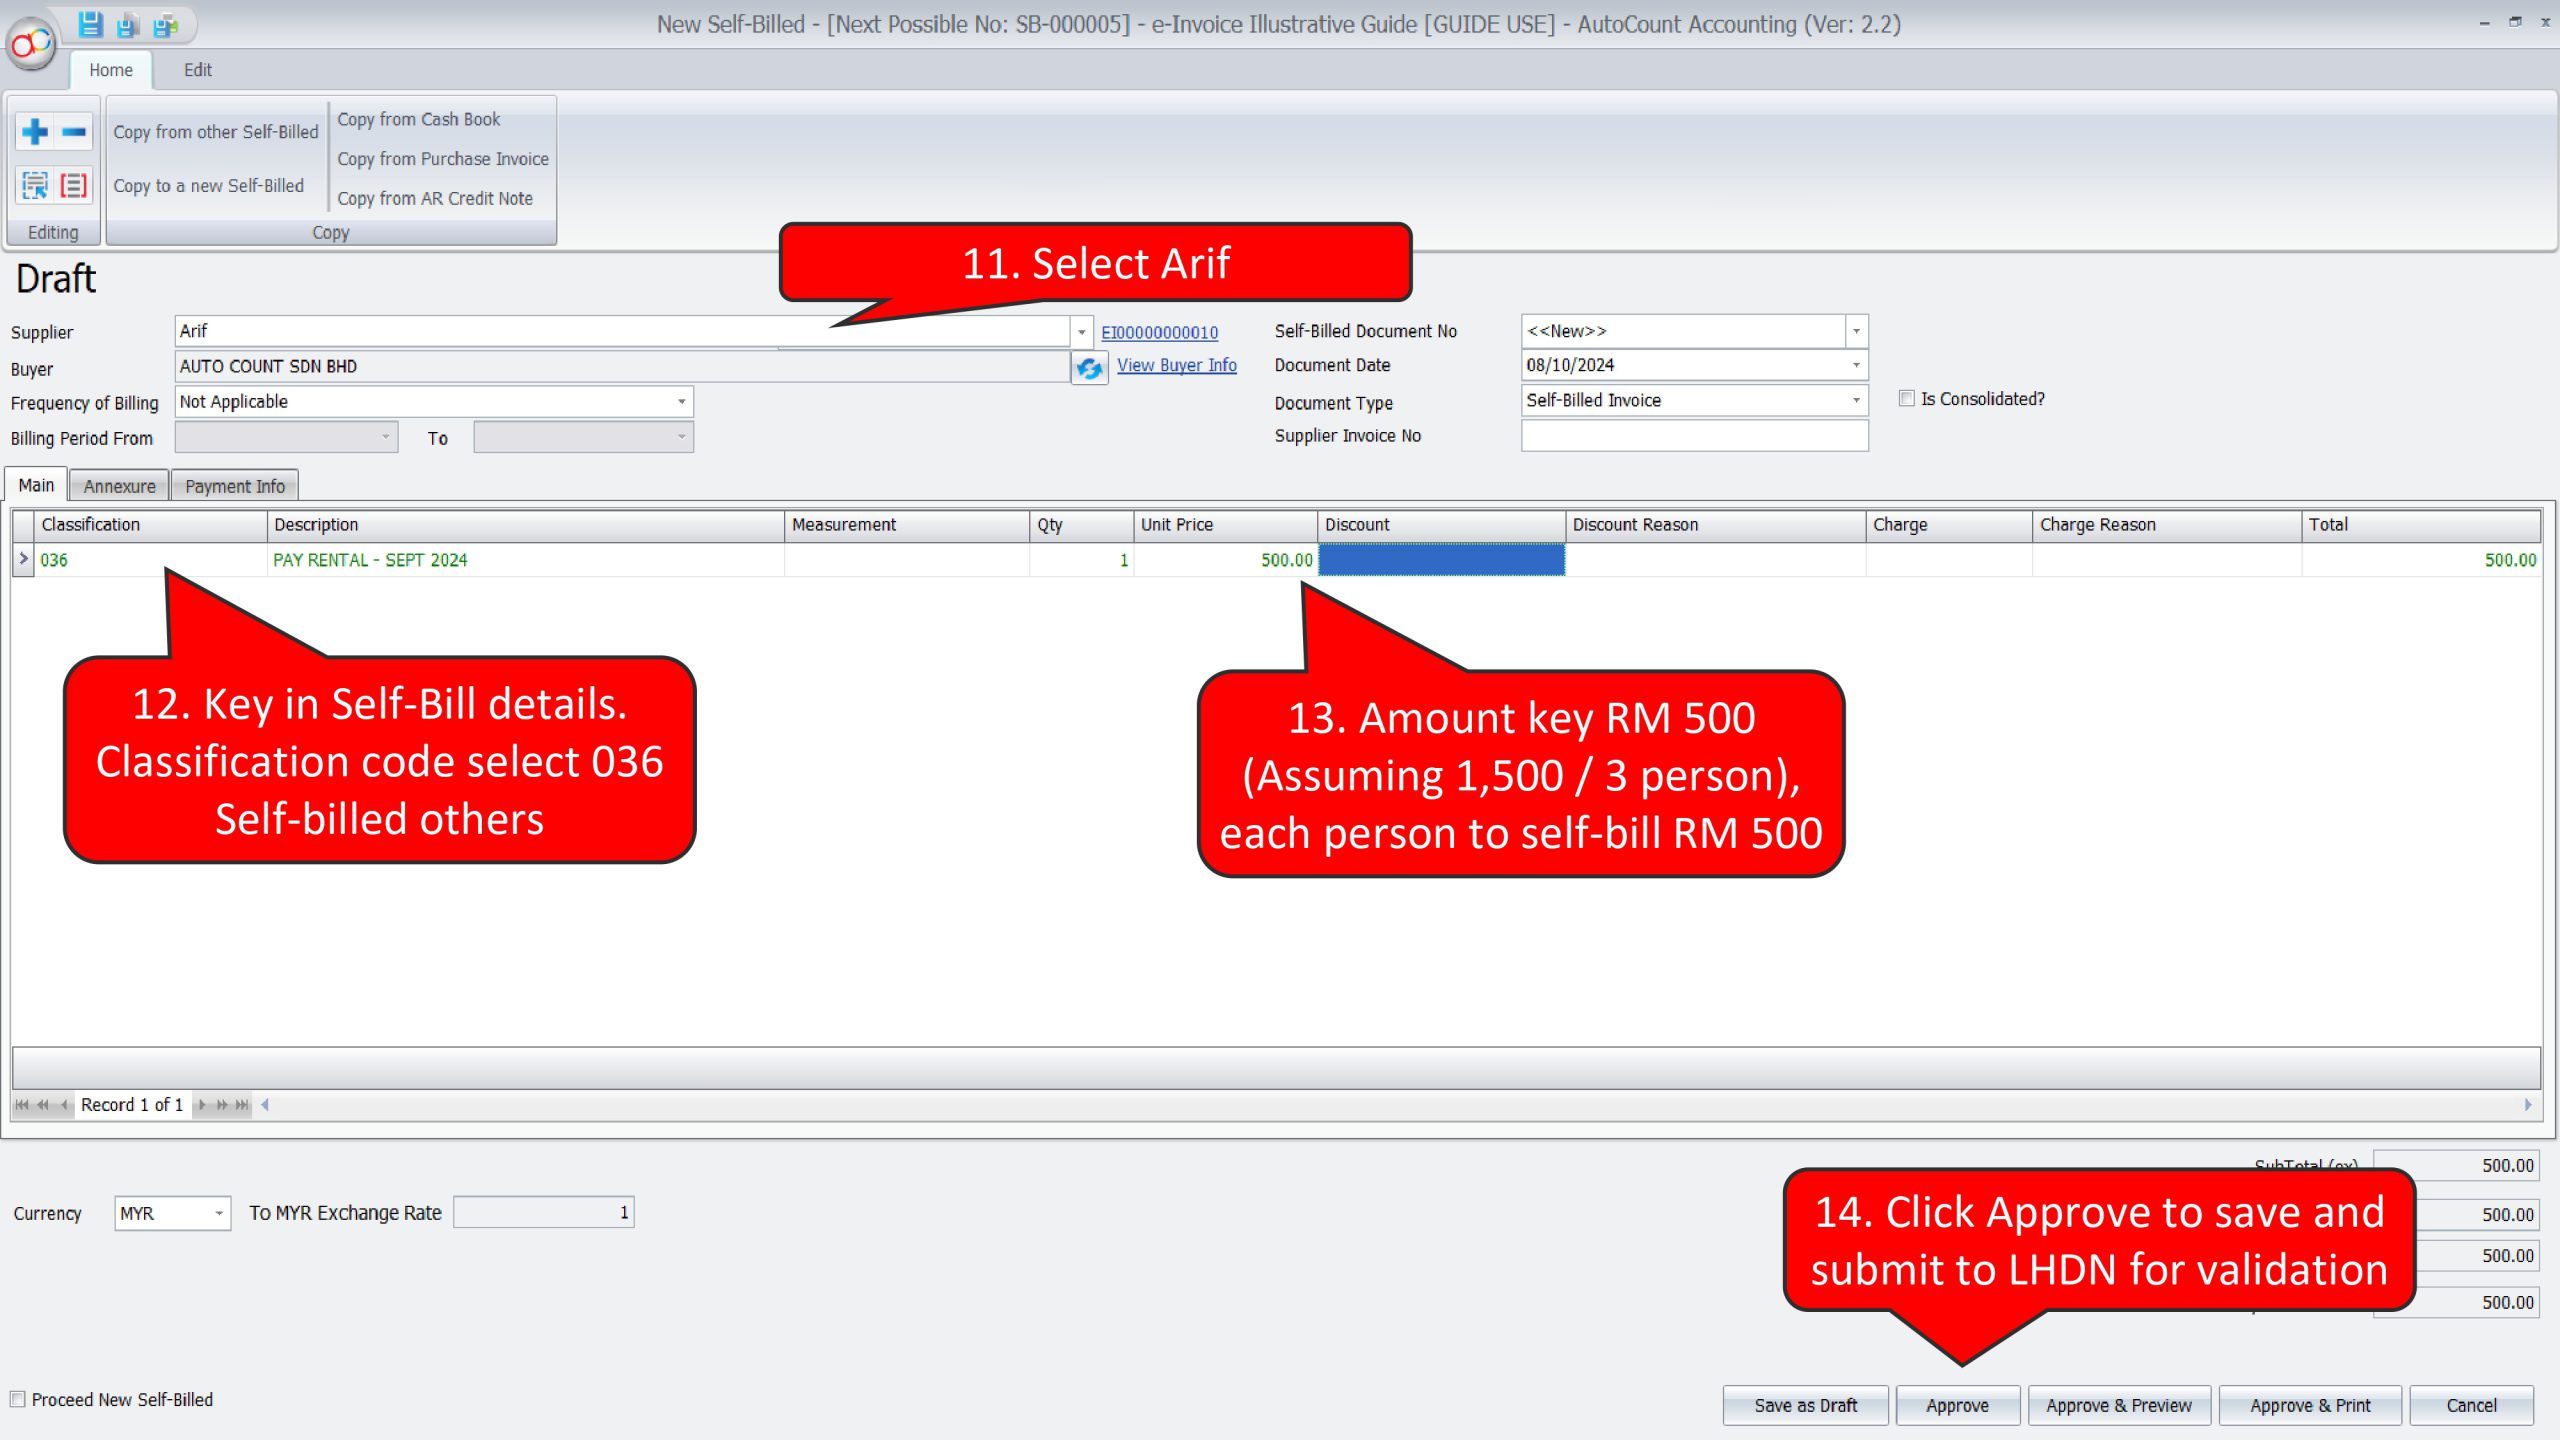Click the classification cell 036

[150, 560]
